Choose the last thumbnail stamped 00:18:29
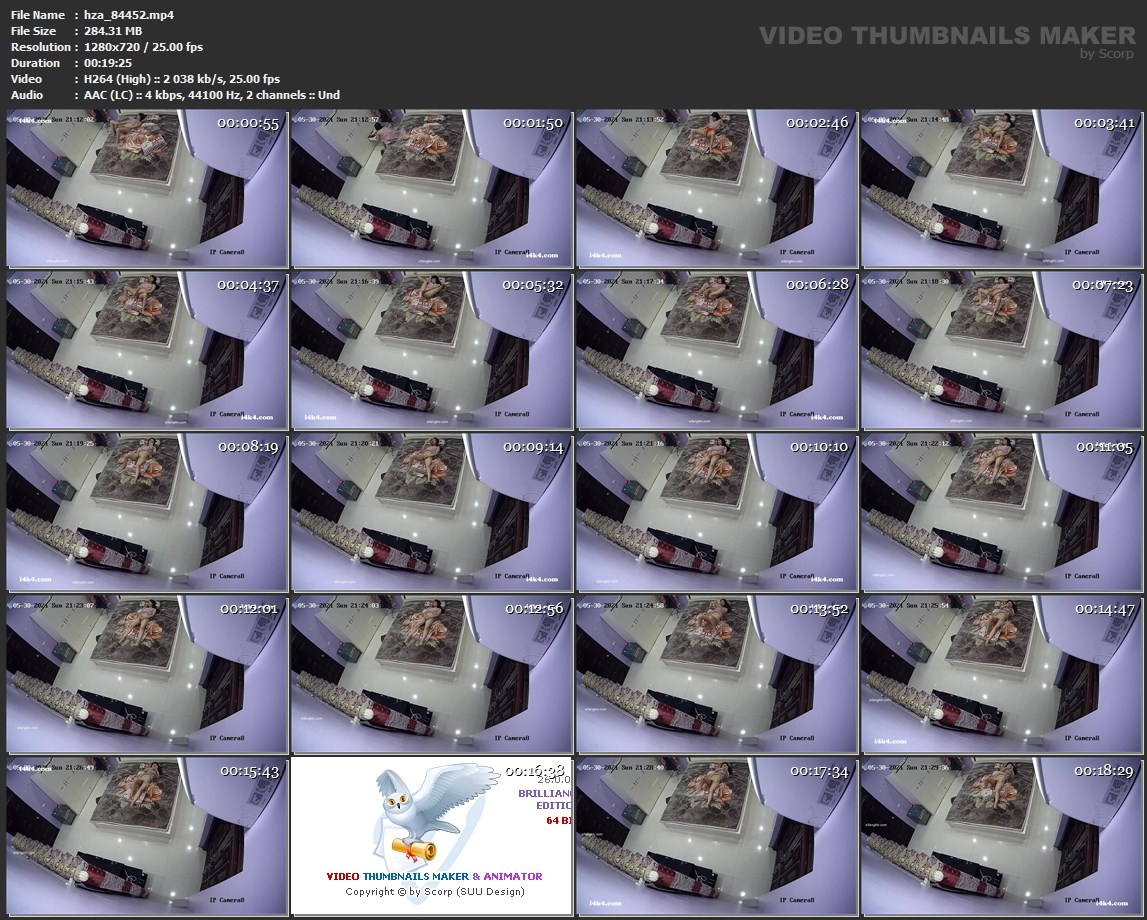This screenshot has width=1147, height=920. coord(1001,837)
